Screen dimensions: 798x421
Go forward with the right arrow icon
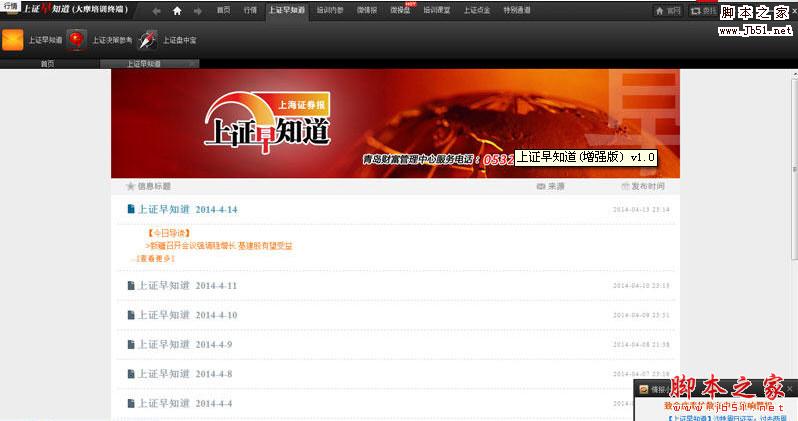pyautogui.click(x=197, y=11)
